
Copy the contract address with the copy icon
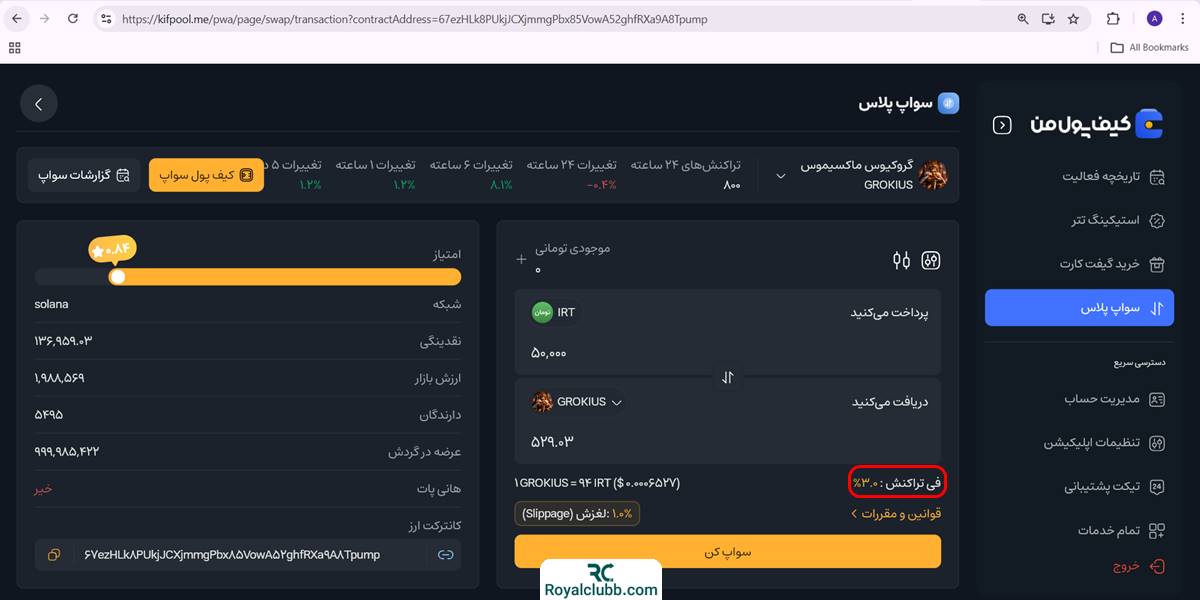click(54, 554)
